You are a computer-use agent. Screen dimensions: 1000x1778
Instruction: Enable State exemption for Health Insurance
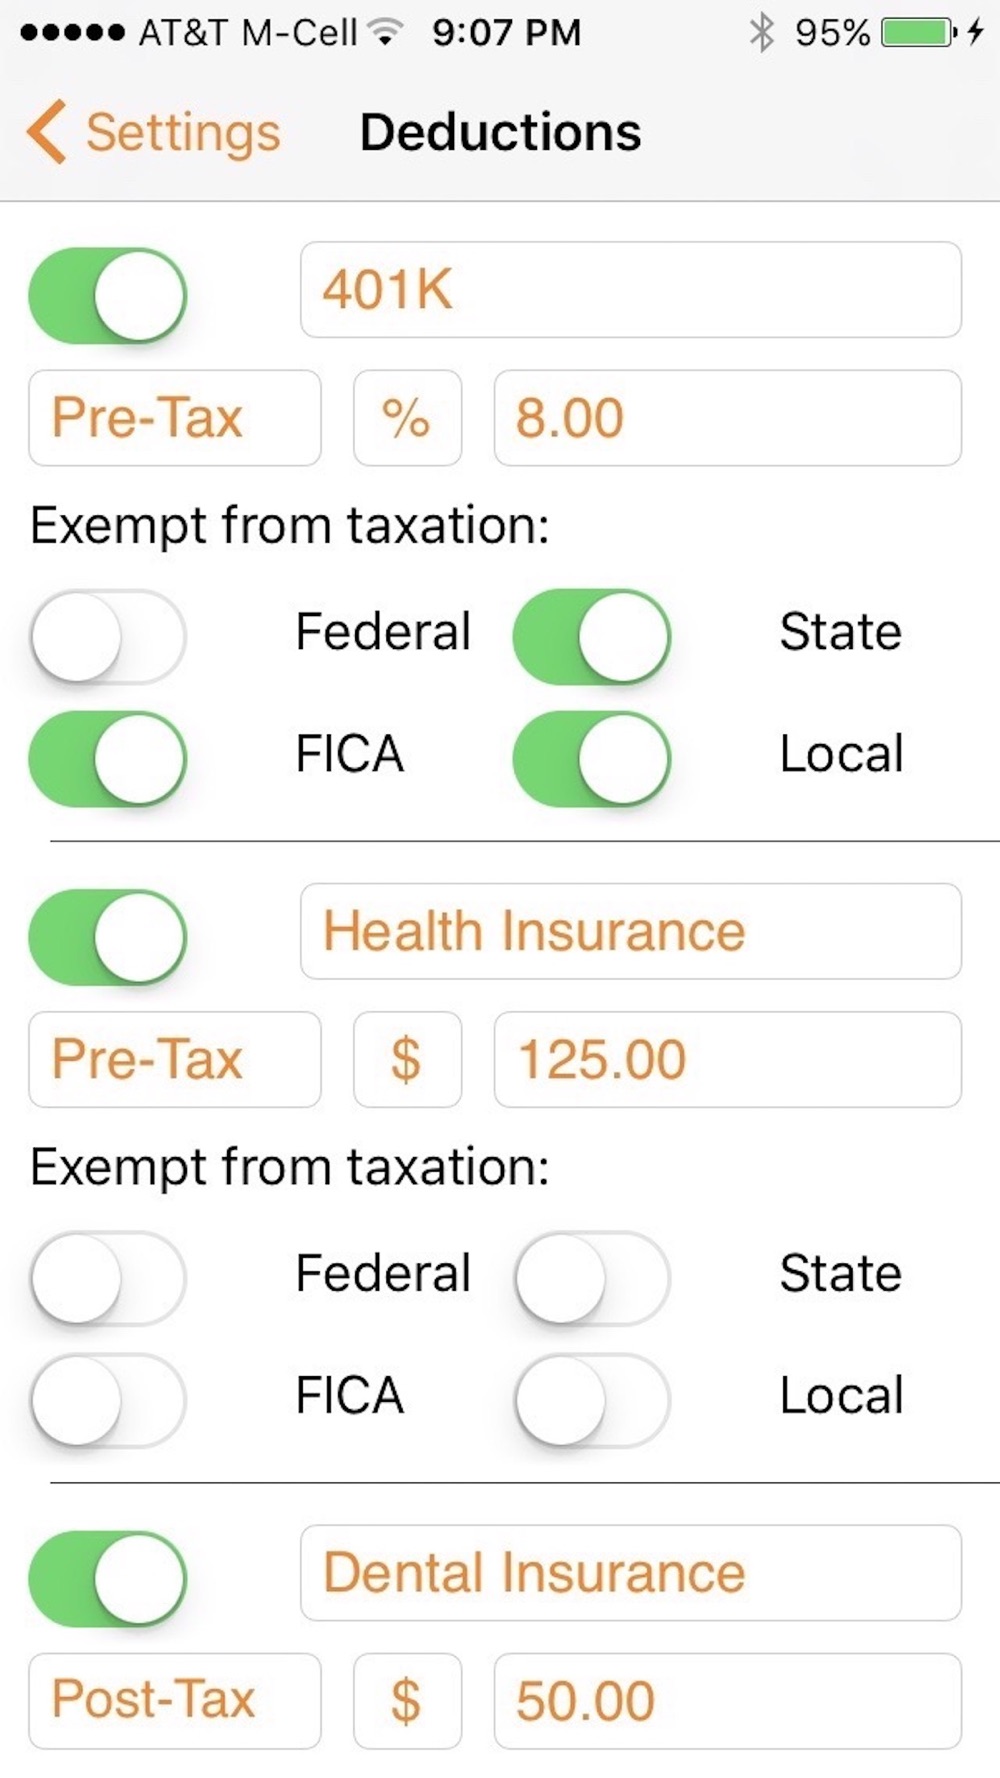591,1278
